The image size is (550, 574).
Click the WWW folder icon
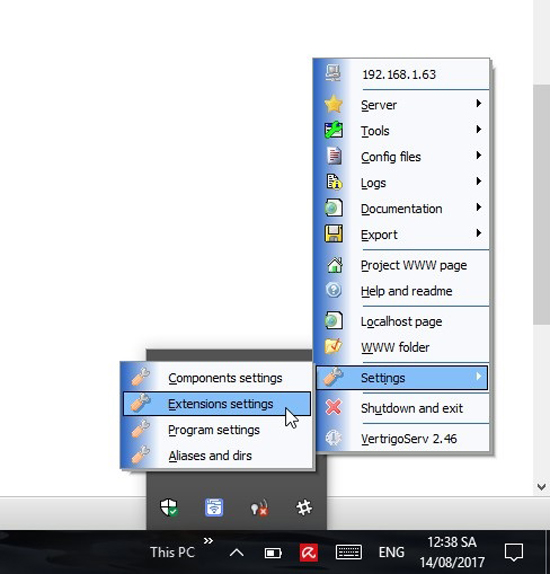(334, 347)
